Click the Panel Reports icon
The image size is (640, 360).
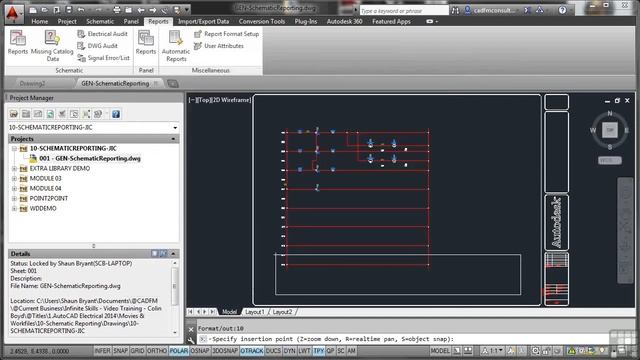pos(146,42)
